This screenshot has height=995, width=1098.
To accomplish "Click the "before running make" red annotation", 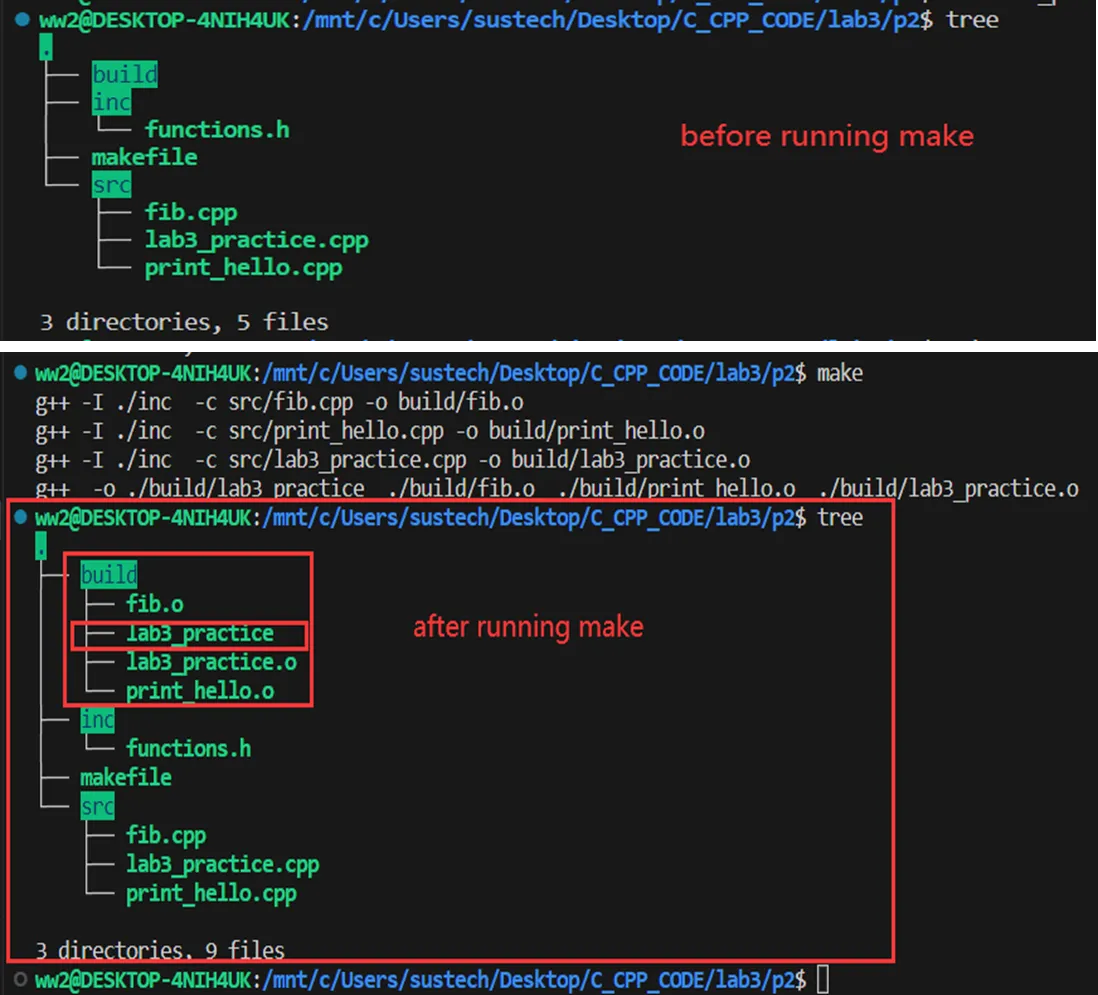I will click(827, 136).
